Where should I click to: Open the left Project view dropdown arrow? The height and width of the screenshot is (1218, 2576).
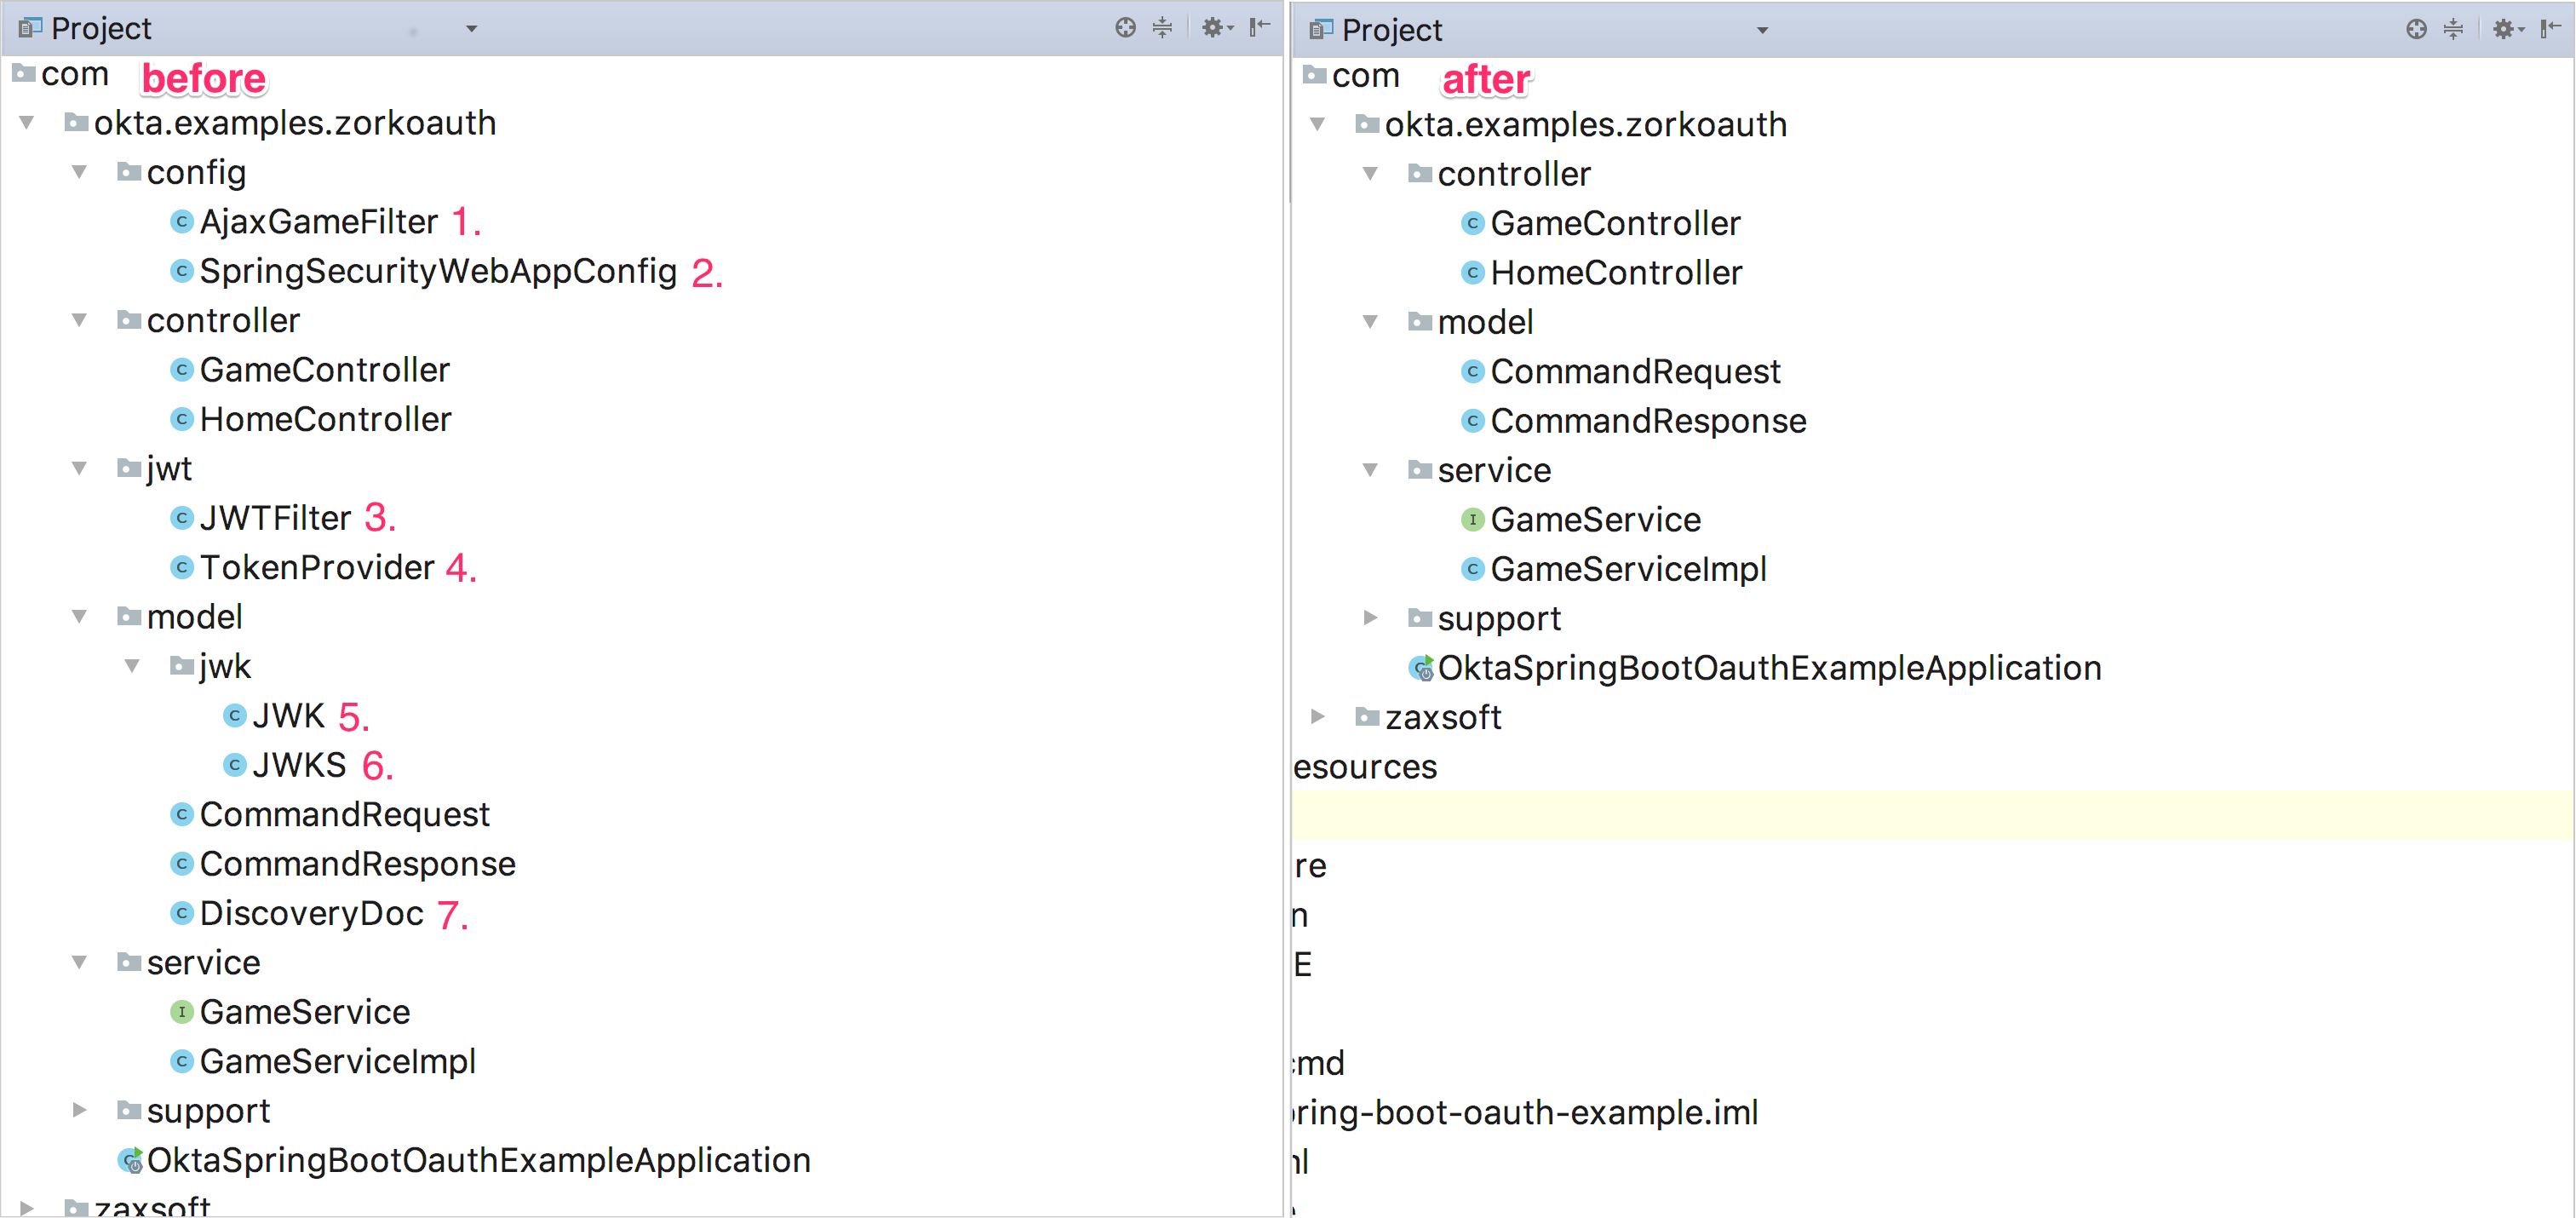[x=472, y=29]
